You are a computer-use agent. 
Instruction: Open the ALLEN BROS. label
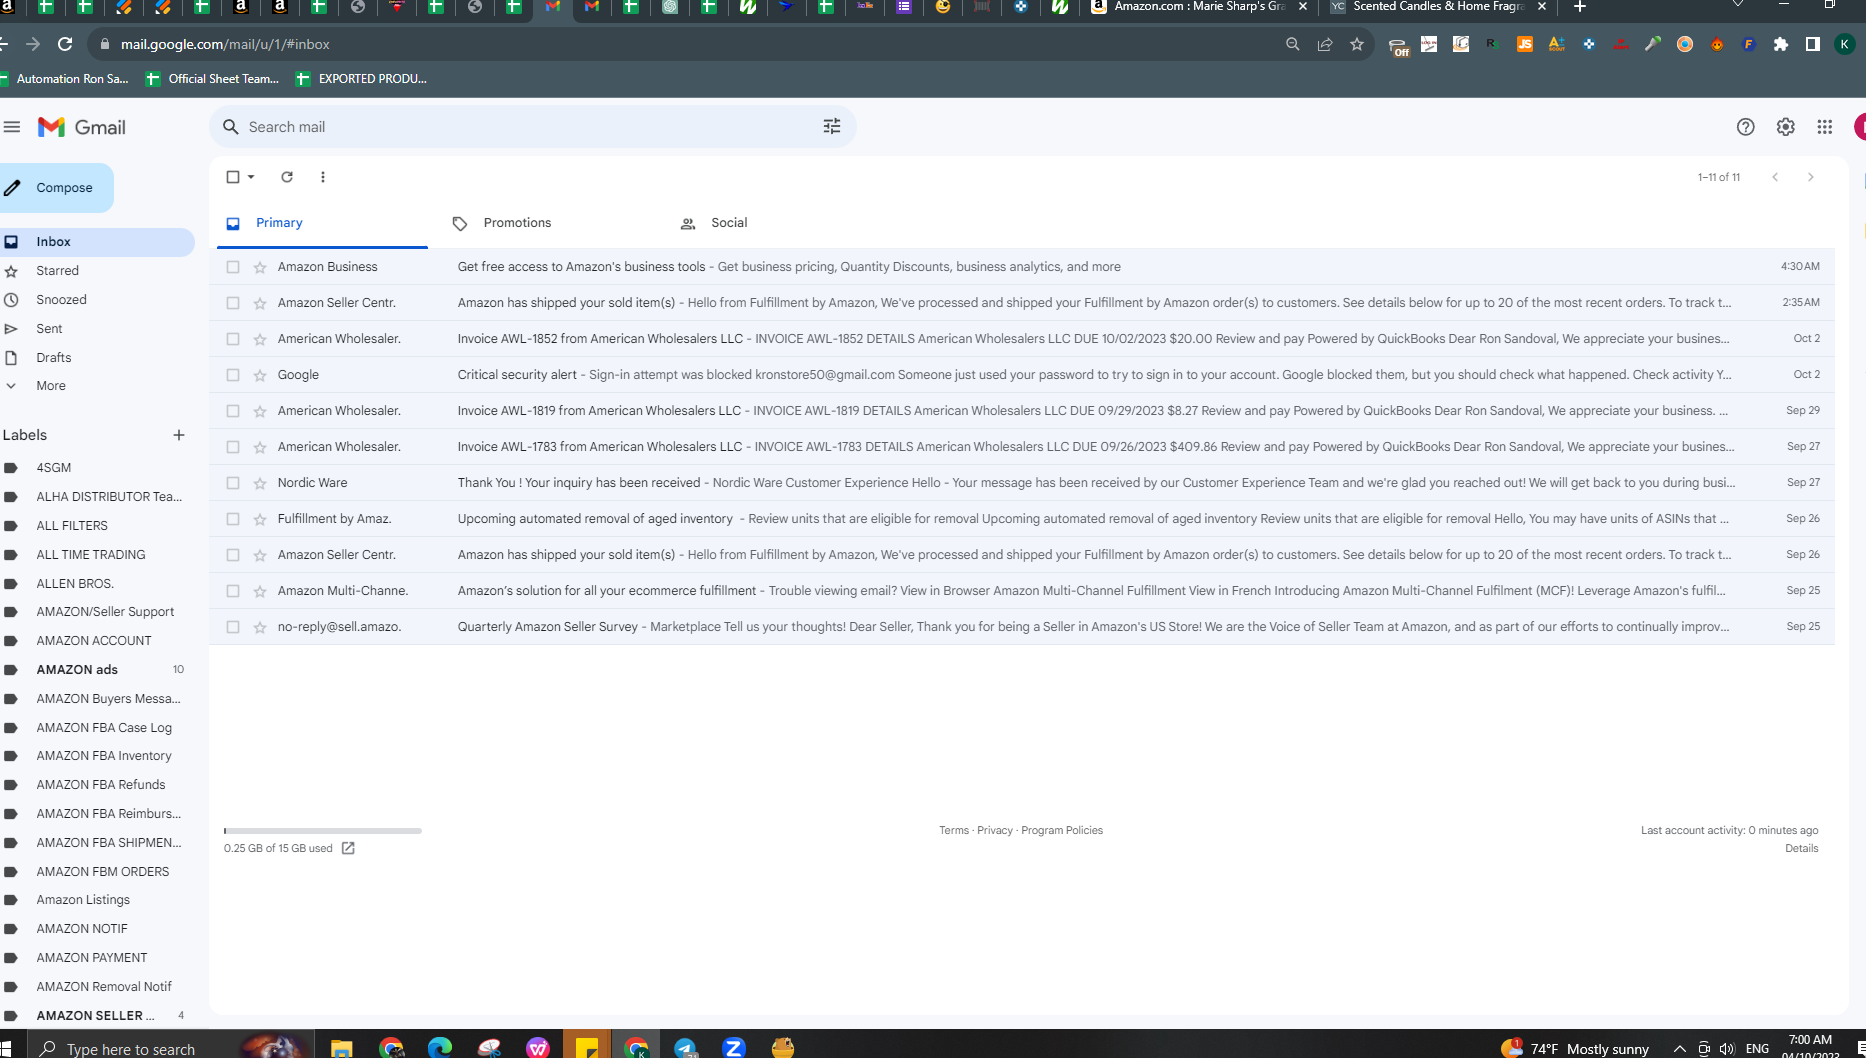75,584
